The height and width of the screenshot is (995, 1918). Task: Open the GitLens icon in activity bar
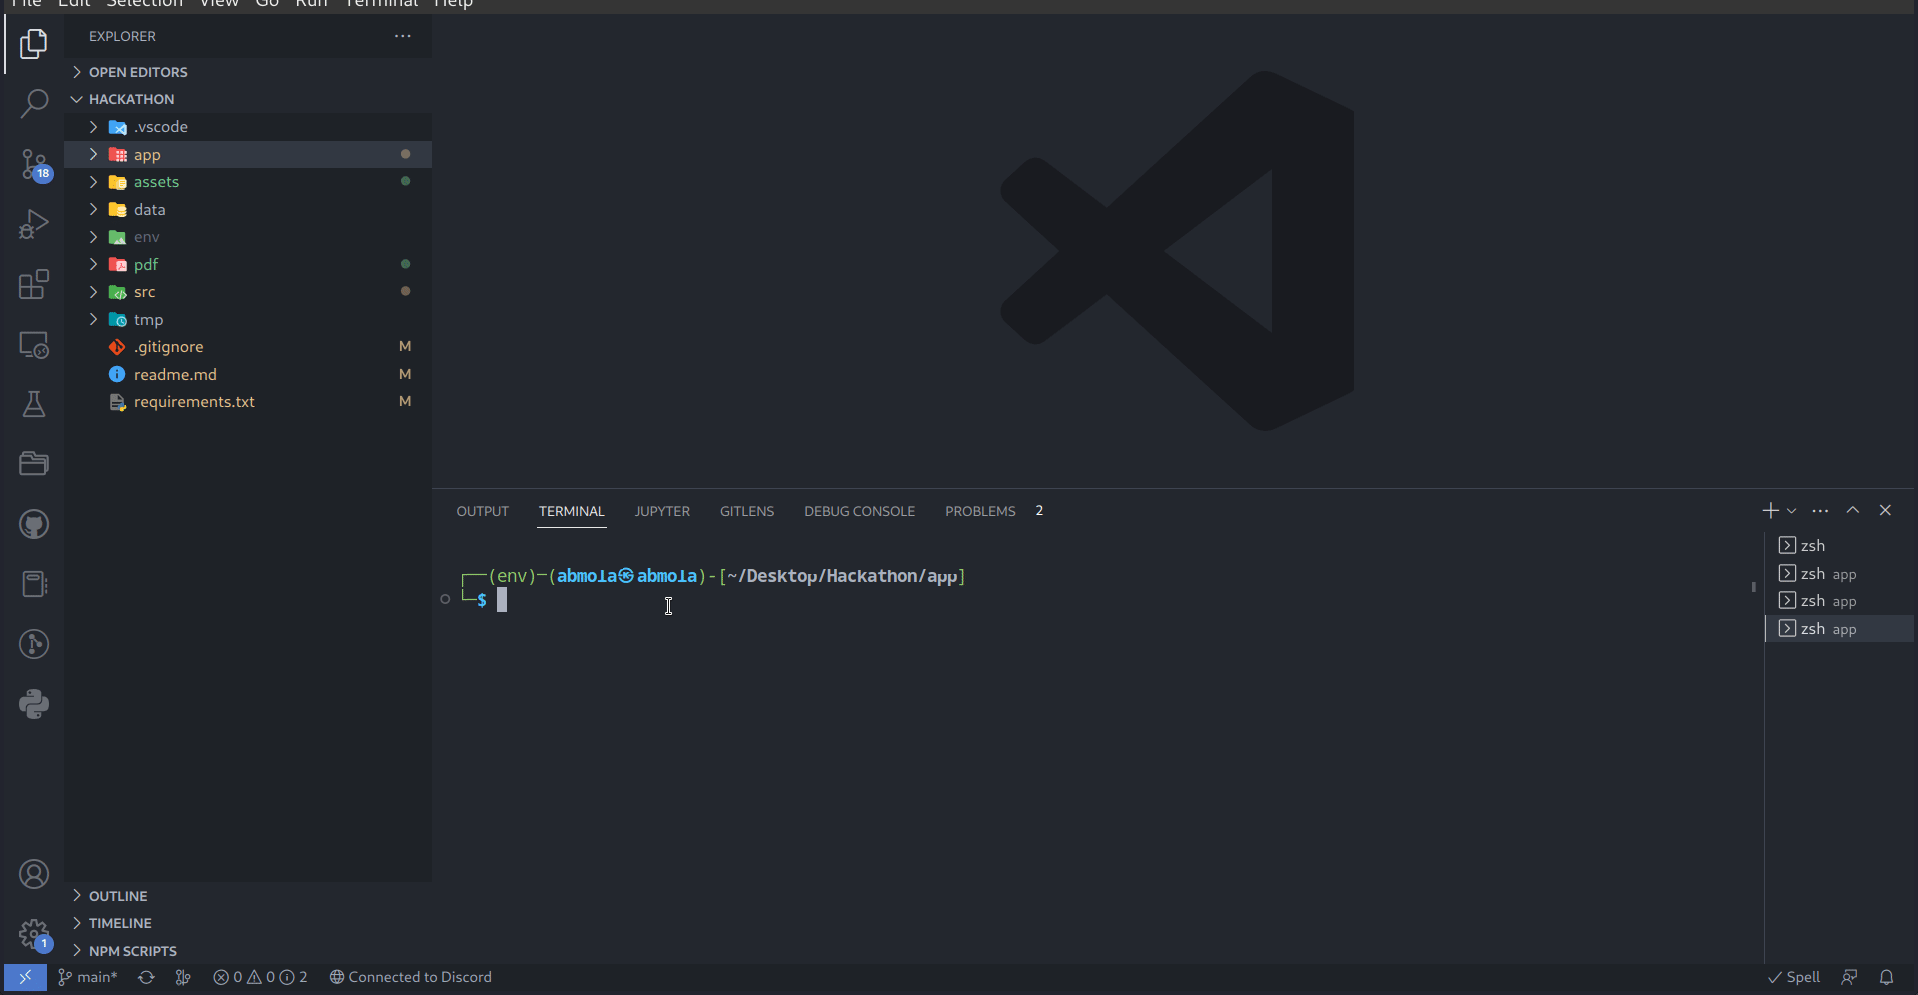point(34,644)
